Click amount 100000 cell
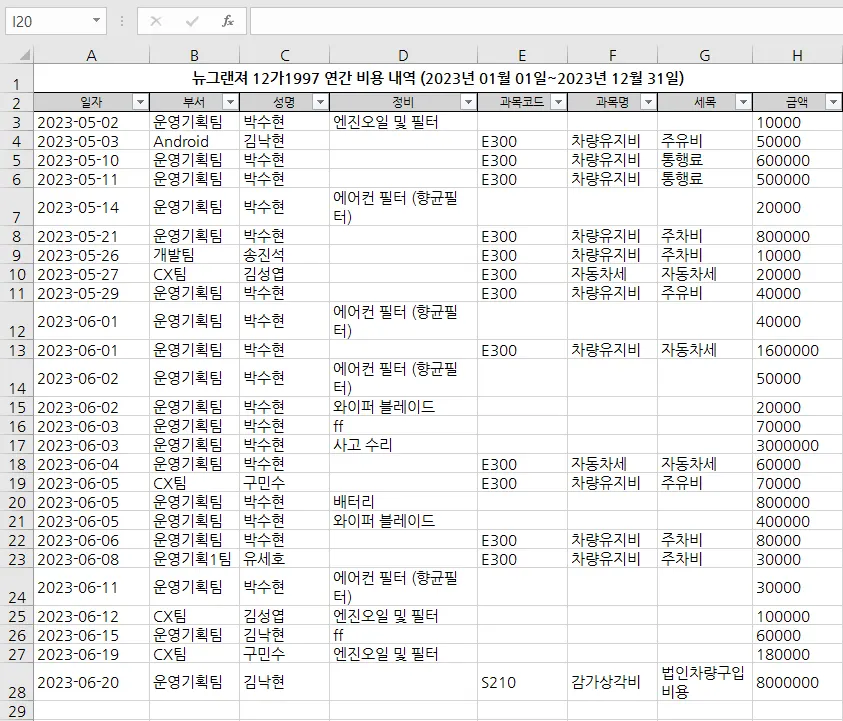Viewport: 843px width, 721px height. point(797,616)
